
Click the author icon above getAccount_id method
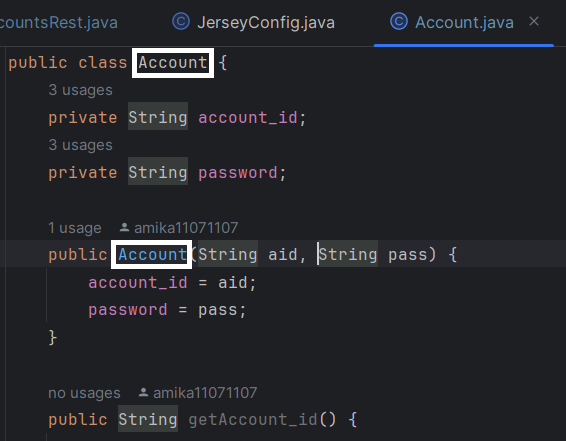[143, 392]
